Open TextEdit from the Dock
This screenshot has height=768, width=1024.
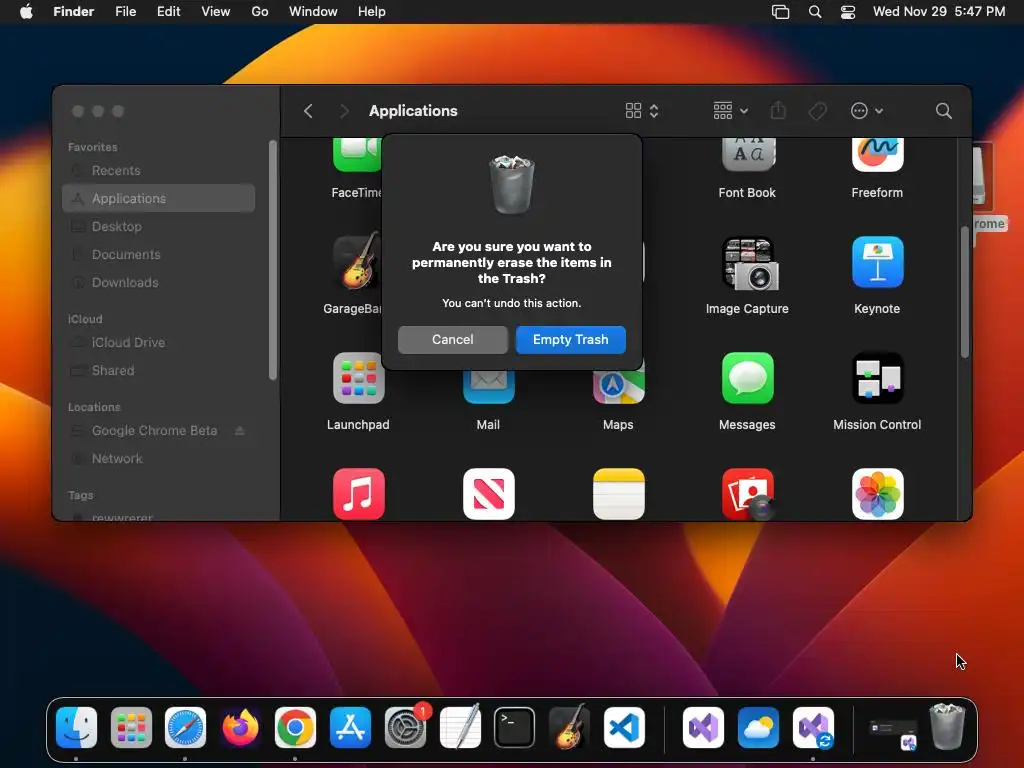(x=460, y=726)
